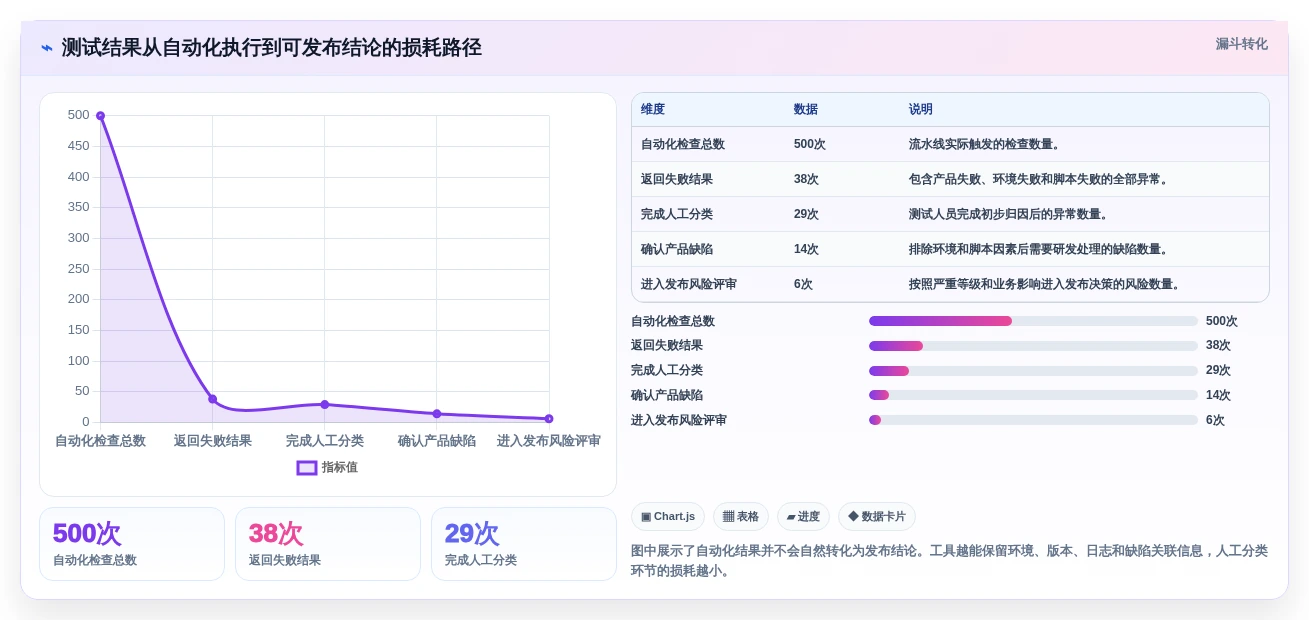Click the 确认产品缺陷 chart data point

tap(436, 413)
